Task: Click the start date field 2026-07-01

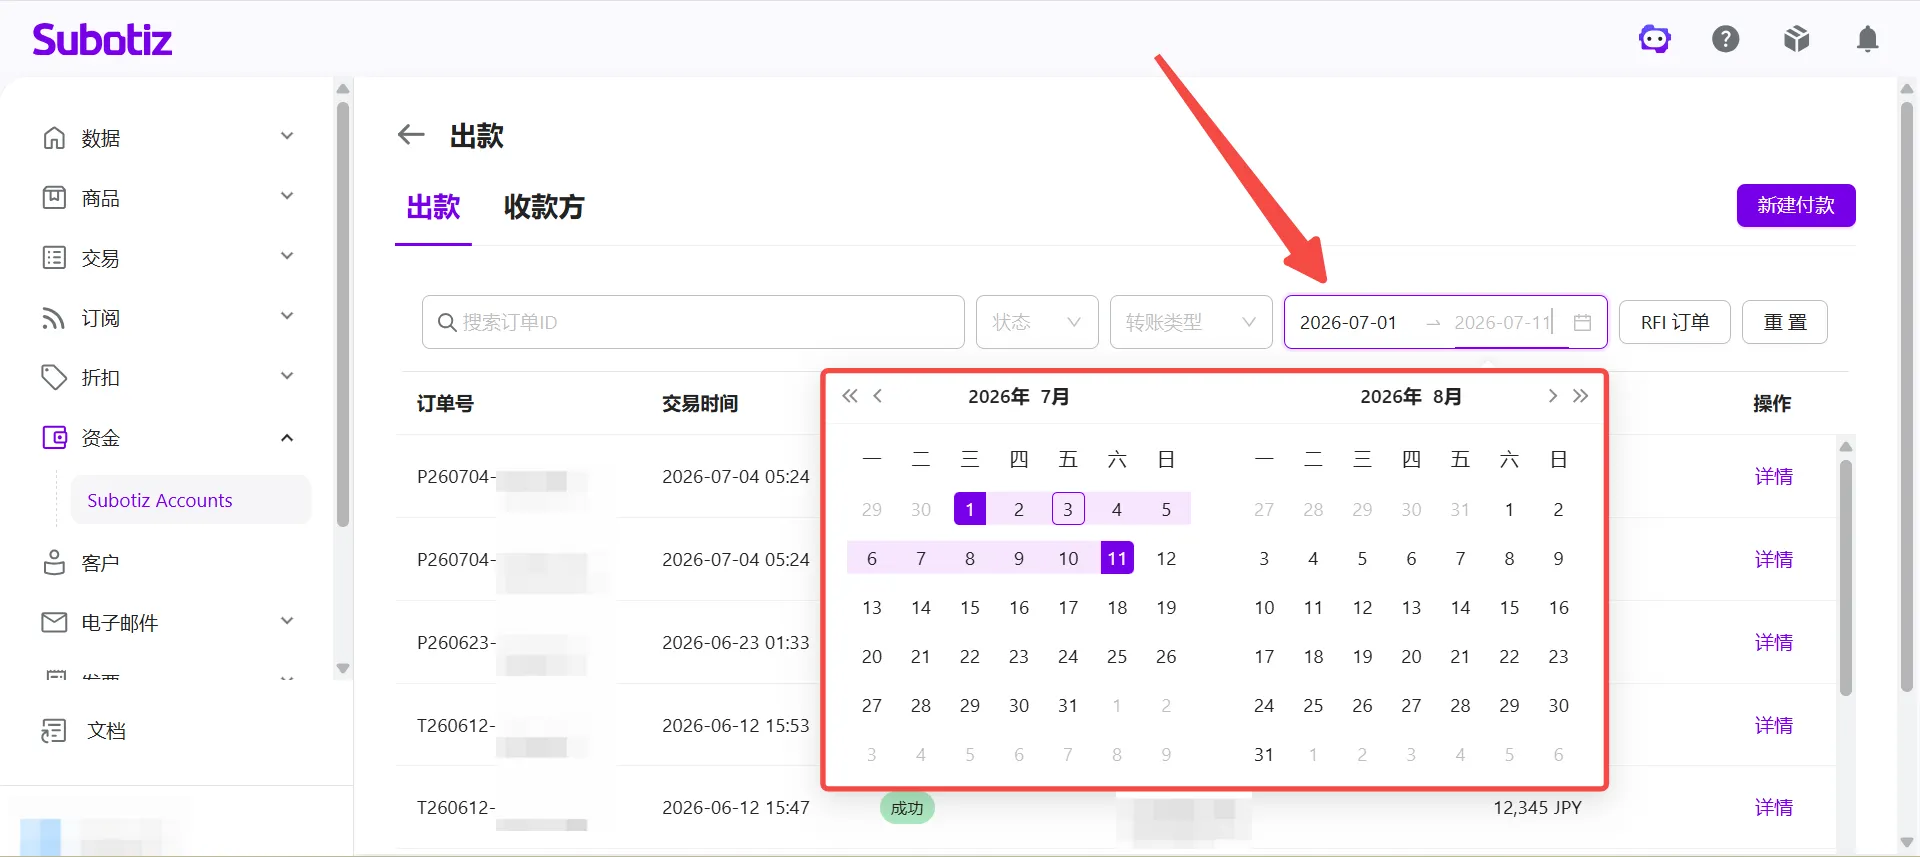Action: [1348, 322]
